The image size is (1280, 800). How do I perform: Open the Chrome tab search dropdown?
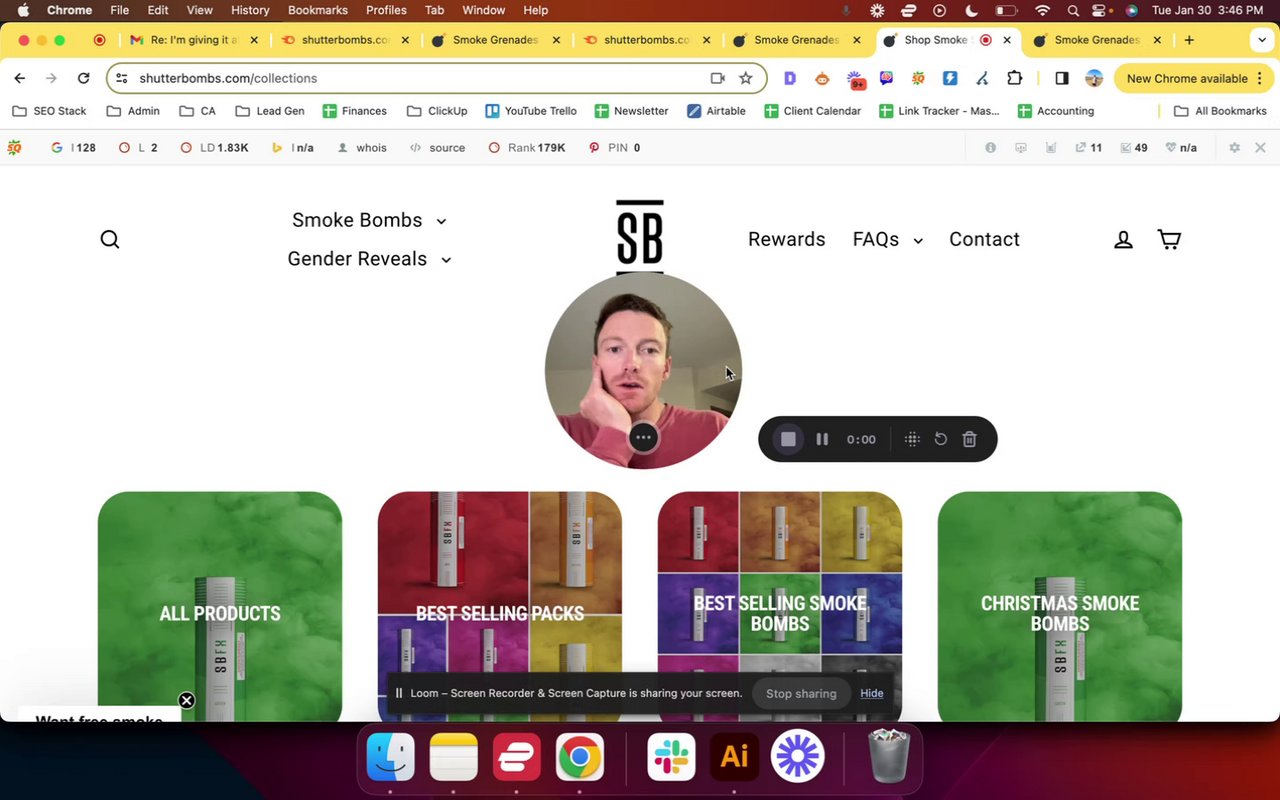click(x=1261, y=40)
